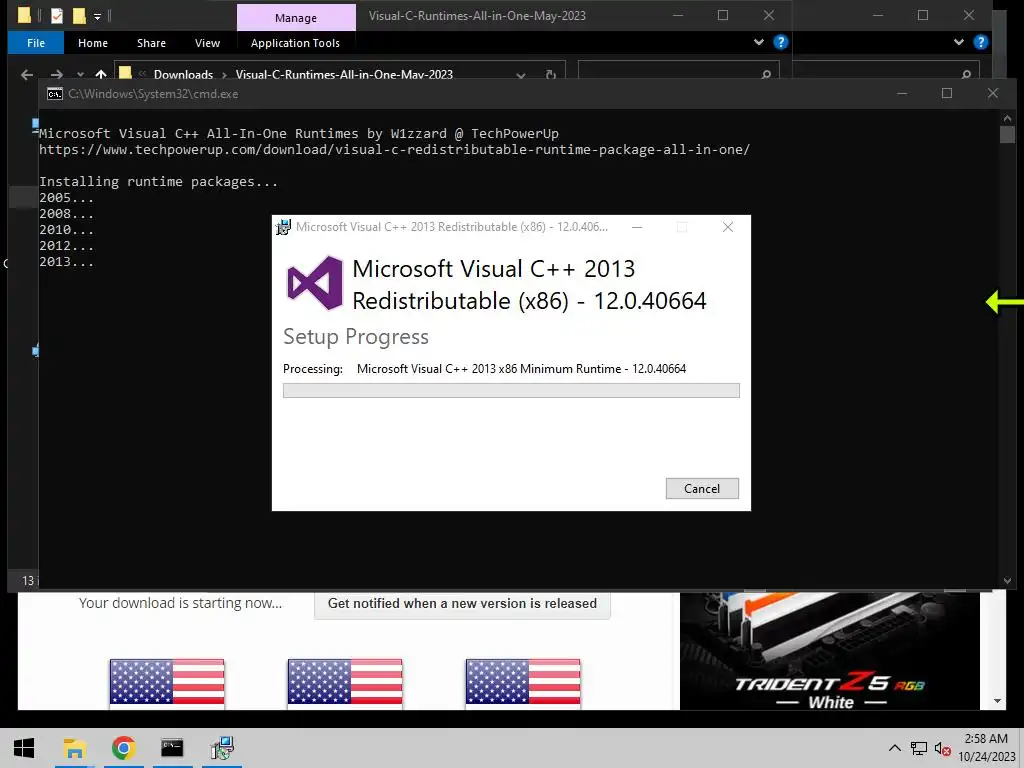Refresh the Explorer folder view
The width and height of the screenshot is (1024, 768).
pos(551,74)
